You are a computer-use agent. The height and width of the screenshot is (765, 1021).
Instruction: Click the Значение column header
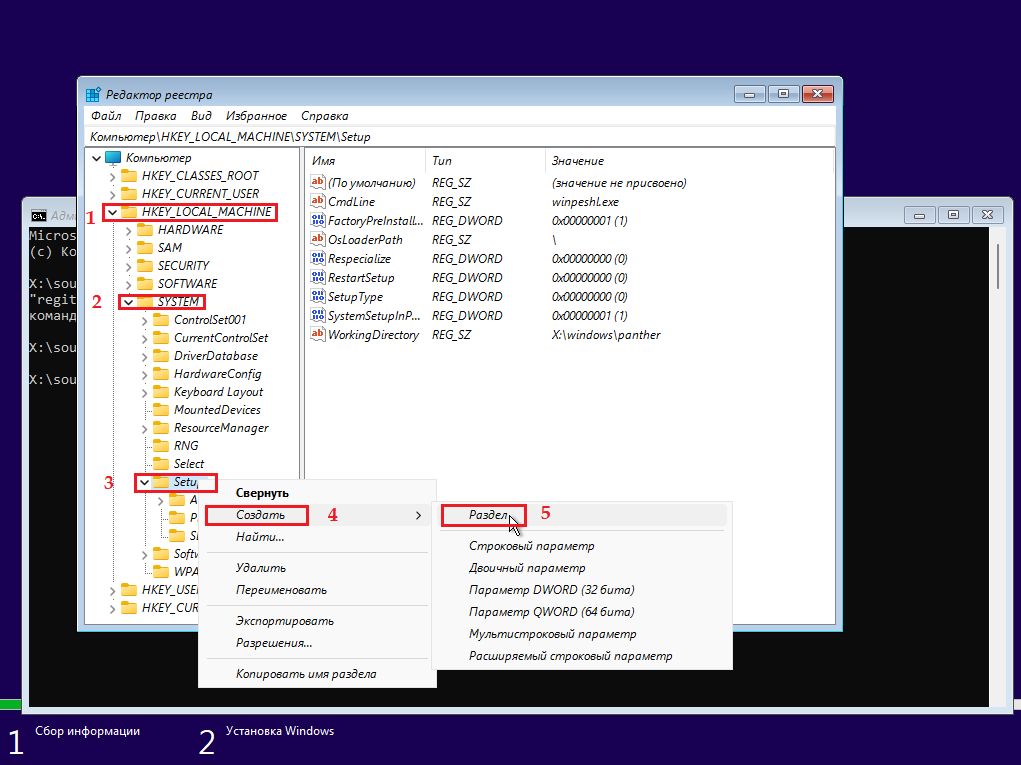pyautogui.click(x=578, y=161)
